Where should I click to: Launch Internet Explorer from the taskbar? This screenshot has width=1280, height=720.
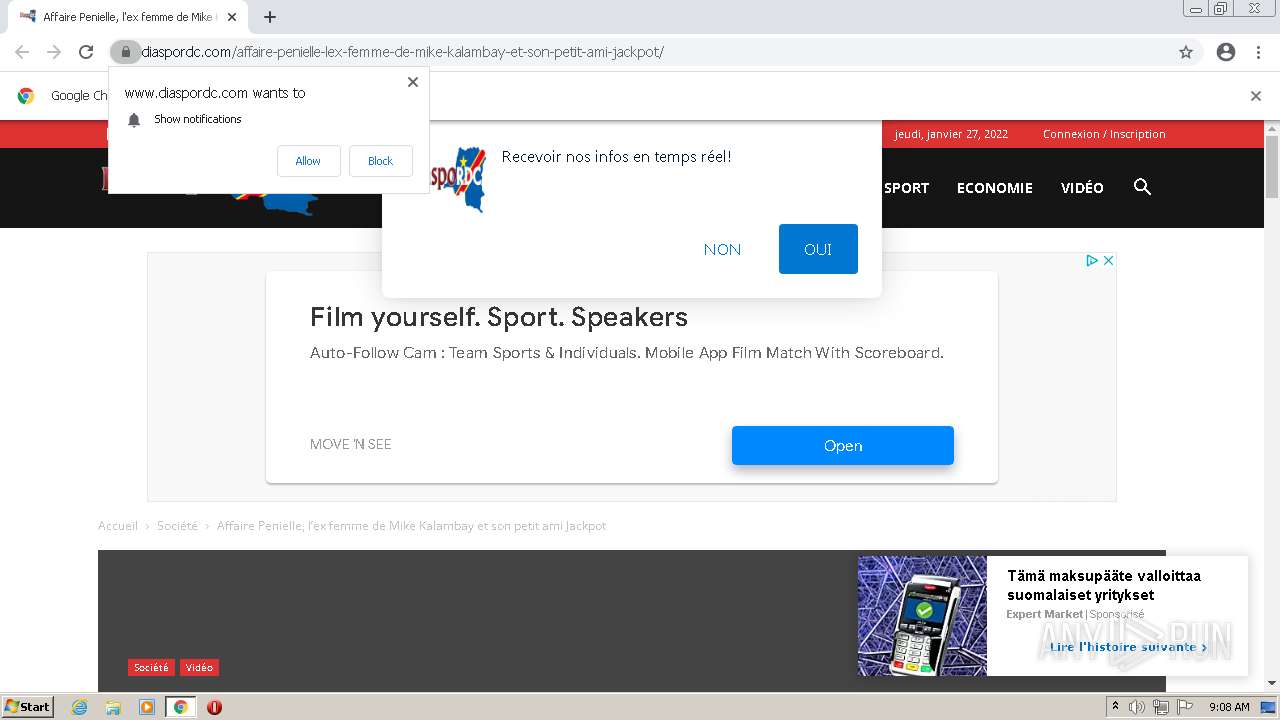(x=80, y=707)
